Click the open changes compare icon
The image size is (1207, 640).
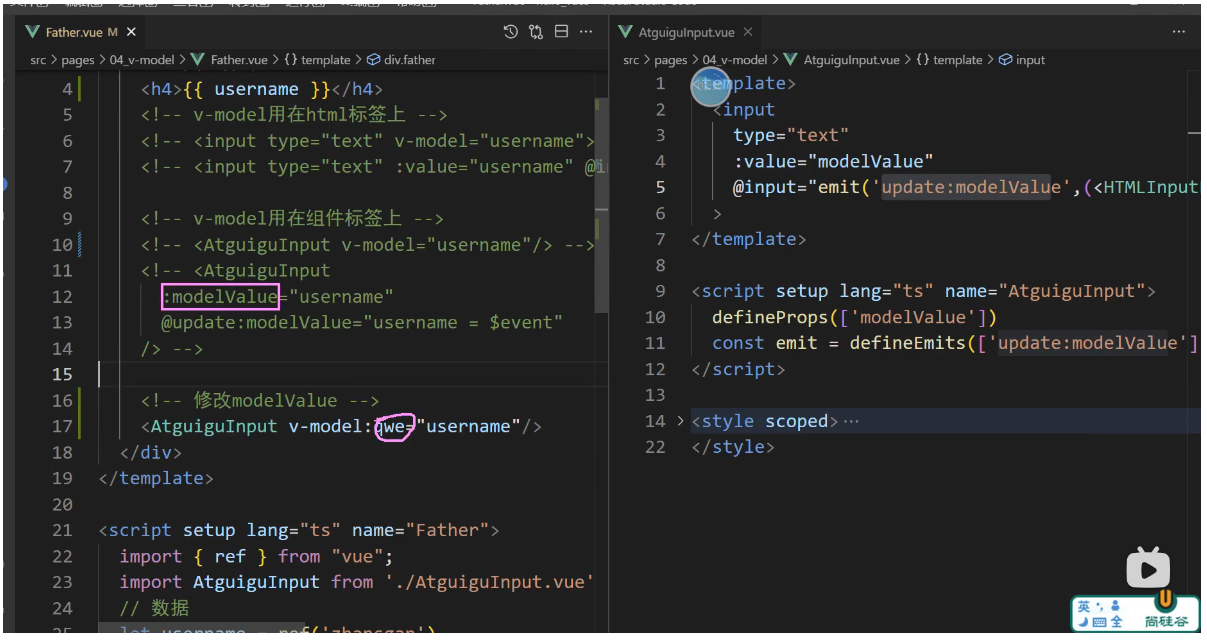point(536,32)
